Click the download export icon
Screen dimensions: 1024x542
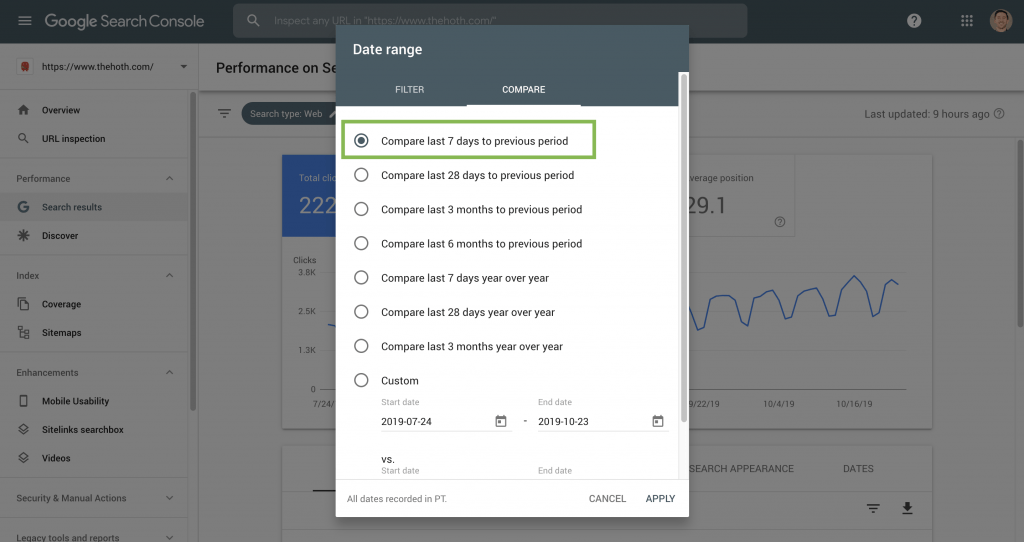(x=907, y=508)
